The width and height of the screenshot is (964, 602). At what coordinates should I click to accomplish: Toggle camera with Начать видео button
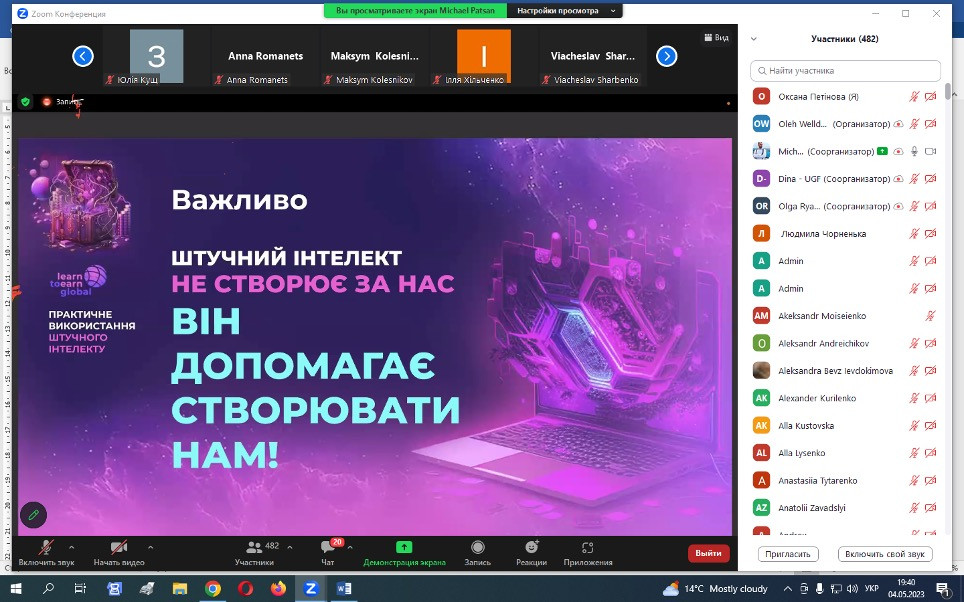pyautogui.click(x=119, y=552)
